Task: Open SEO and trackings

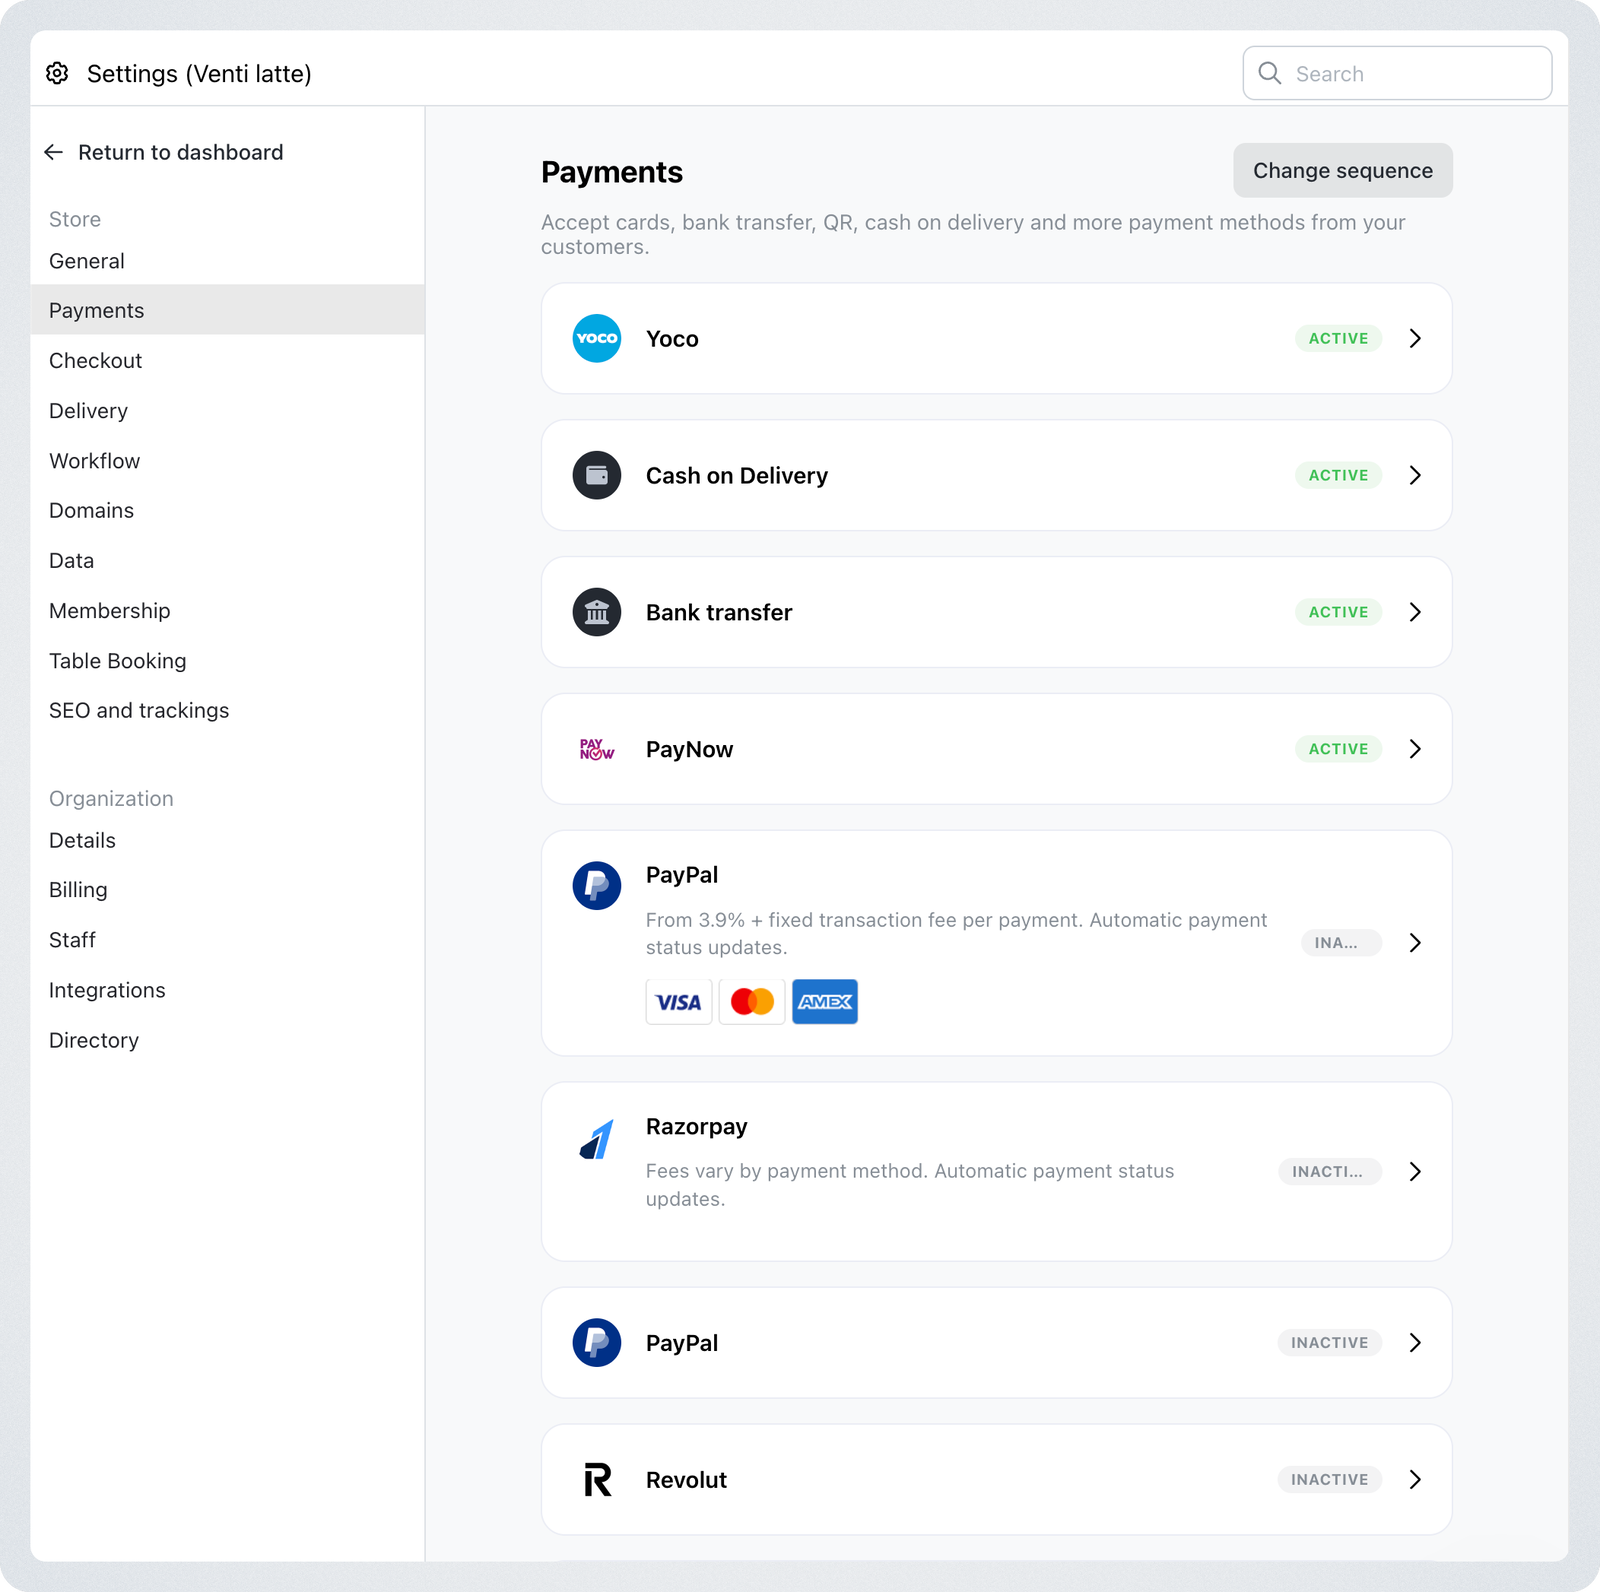Action: click(228, 710)
